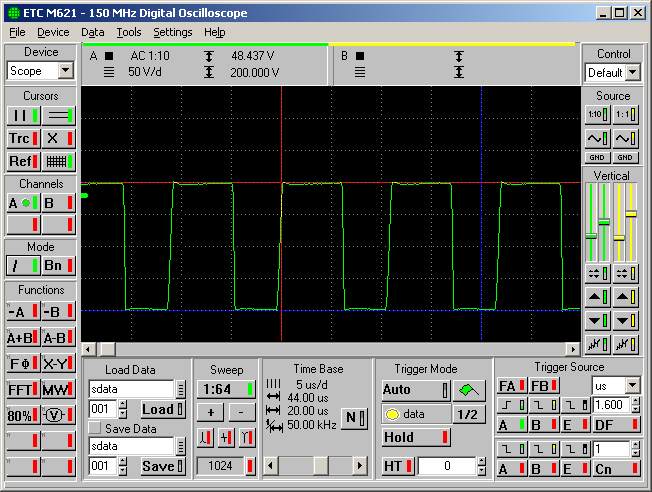This screenshot has width=652, height=492.
Task: Invert channel A with -A button
Action: pyautogui.click(x=22, y=312)
